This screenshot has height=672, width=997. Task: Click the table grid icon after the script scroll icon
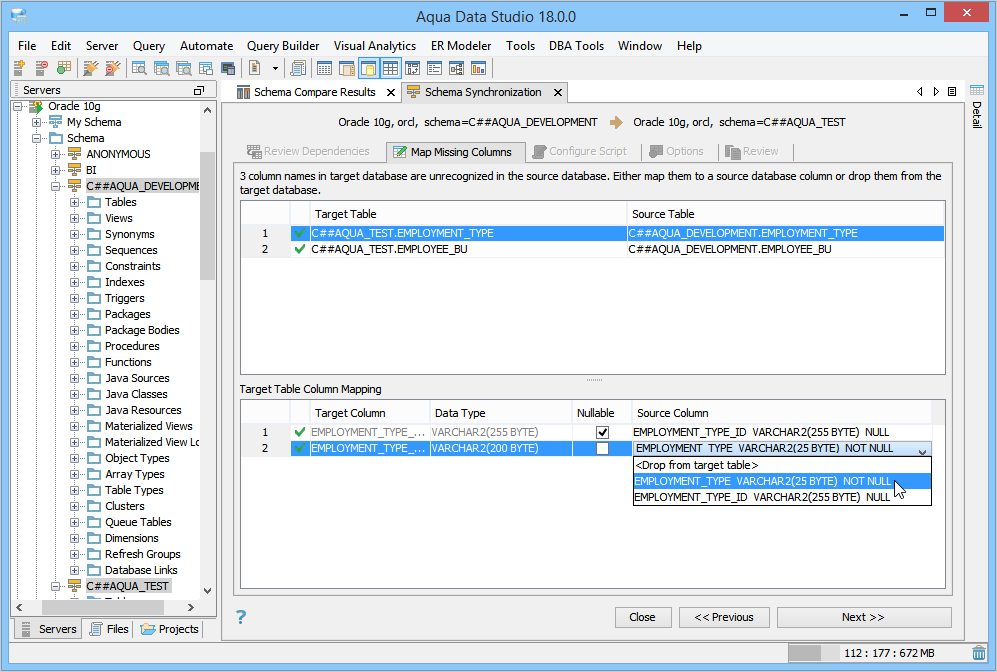tap(324, 67)
